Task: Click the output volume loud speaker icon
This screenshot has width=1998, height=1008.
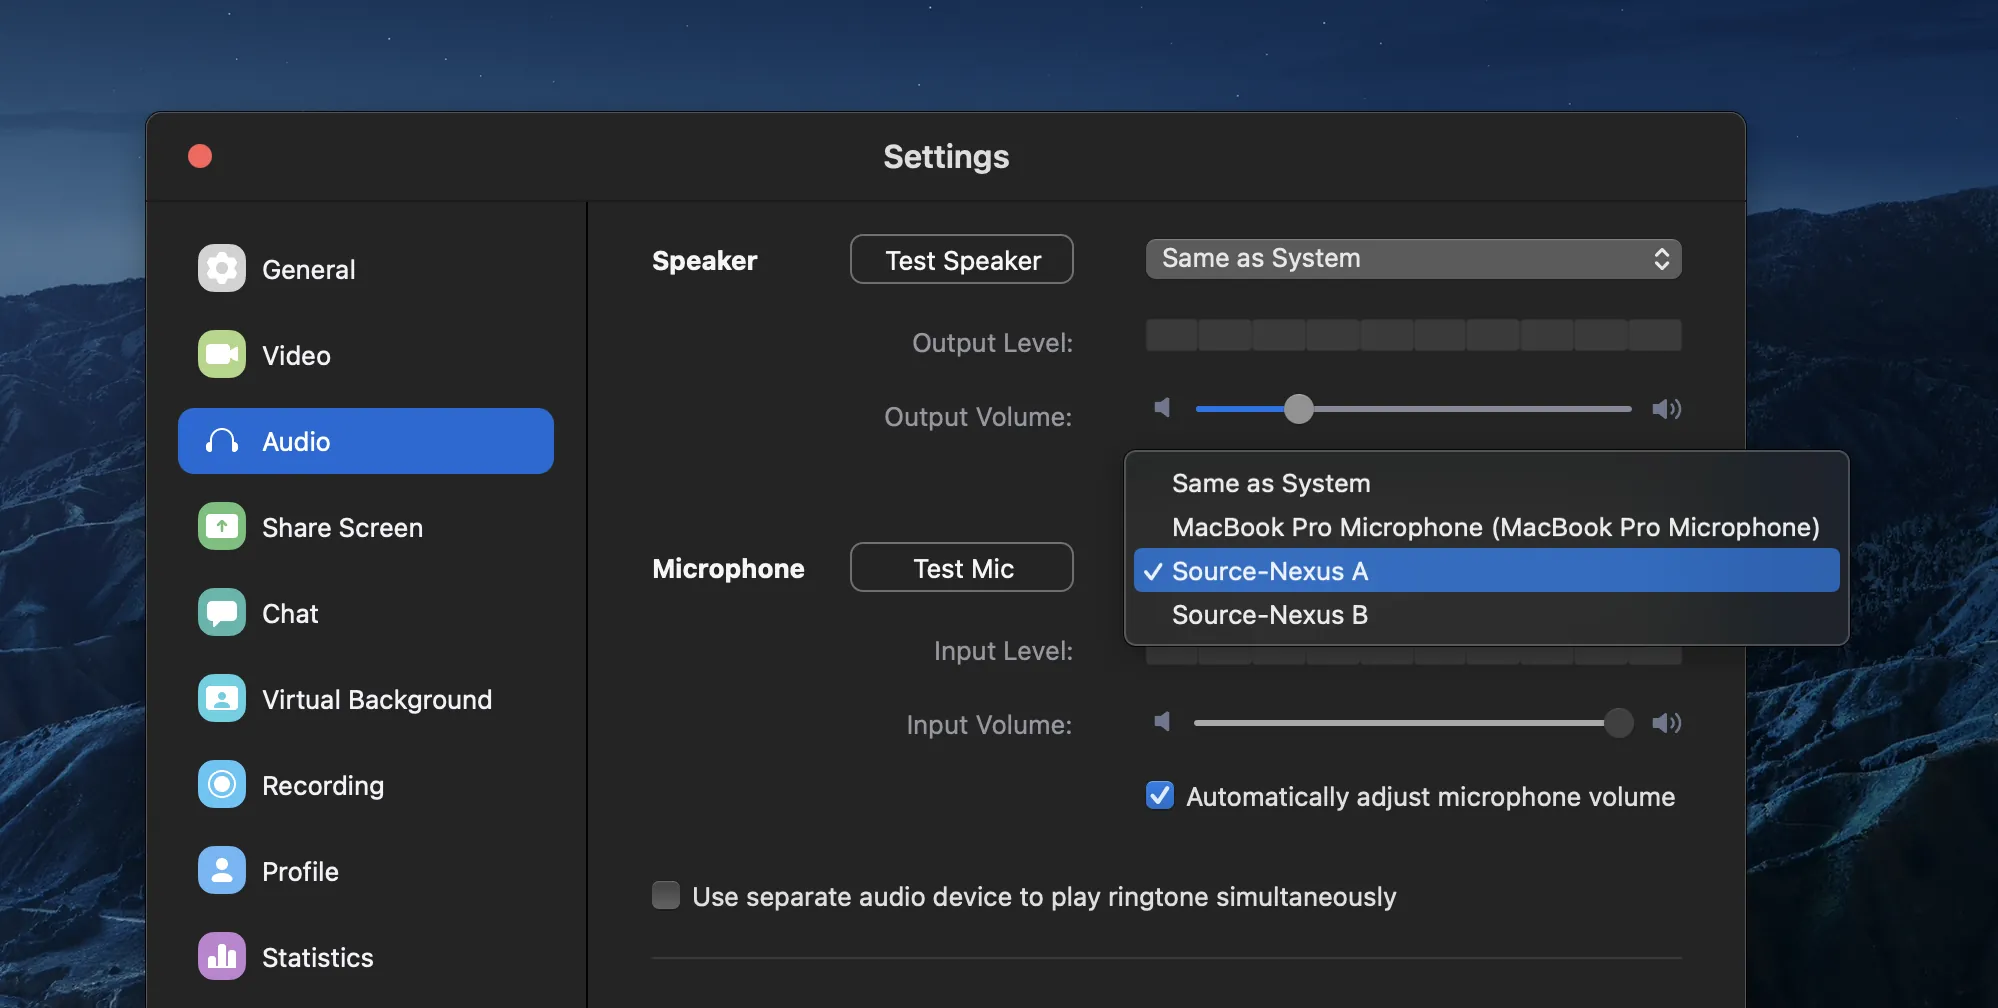Action: (x=1666, y=408)
